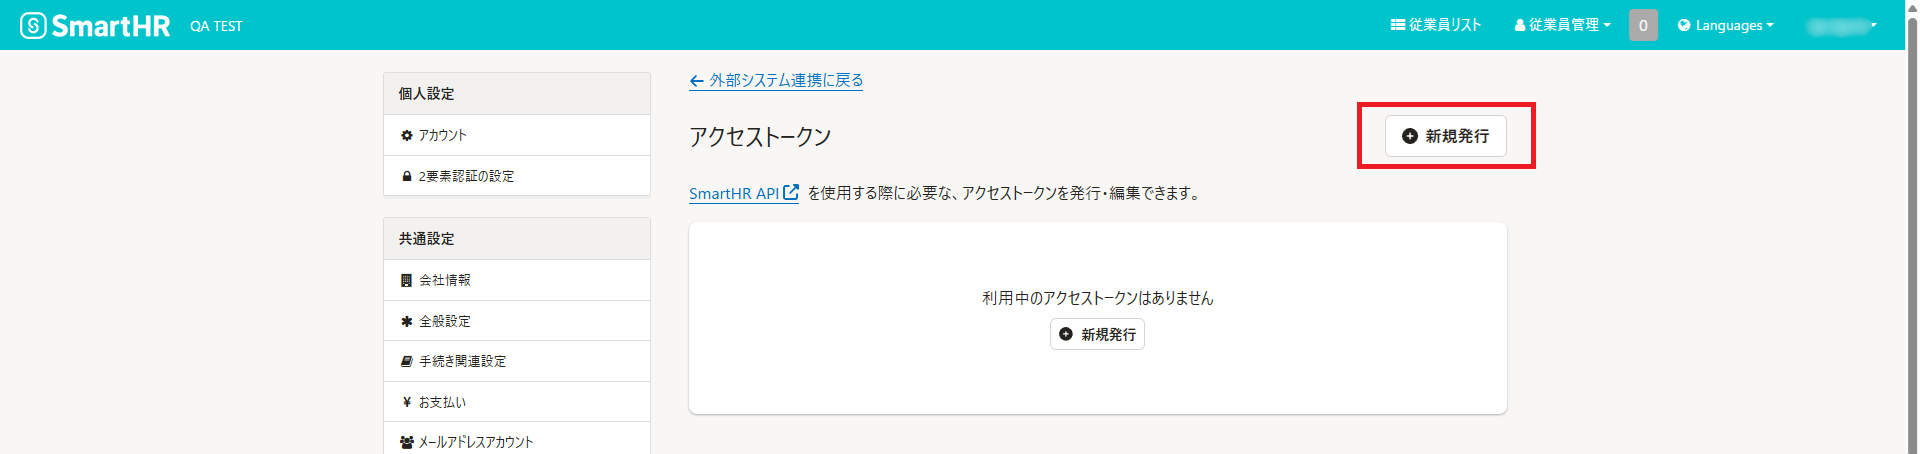This screenshot has width=1920, height=454.
Task: Click the building icon beside 会社情報
Action: pos(407,280)
